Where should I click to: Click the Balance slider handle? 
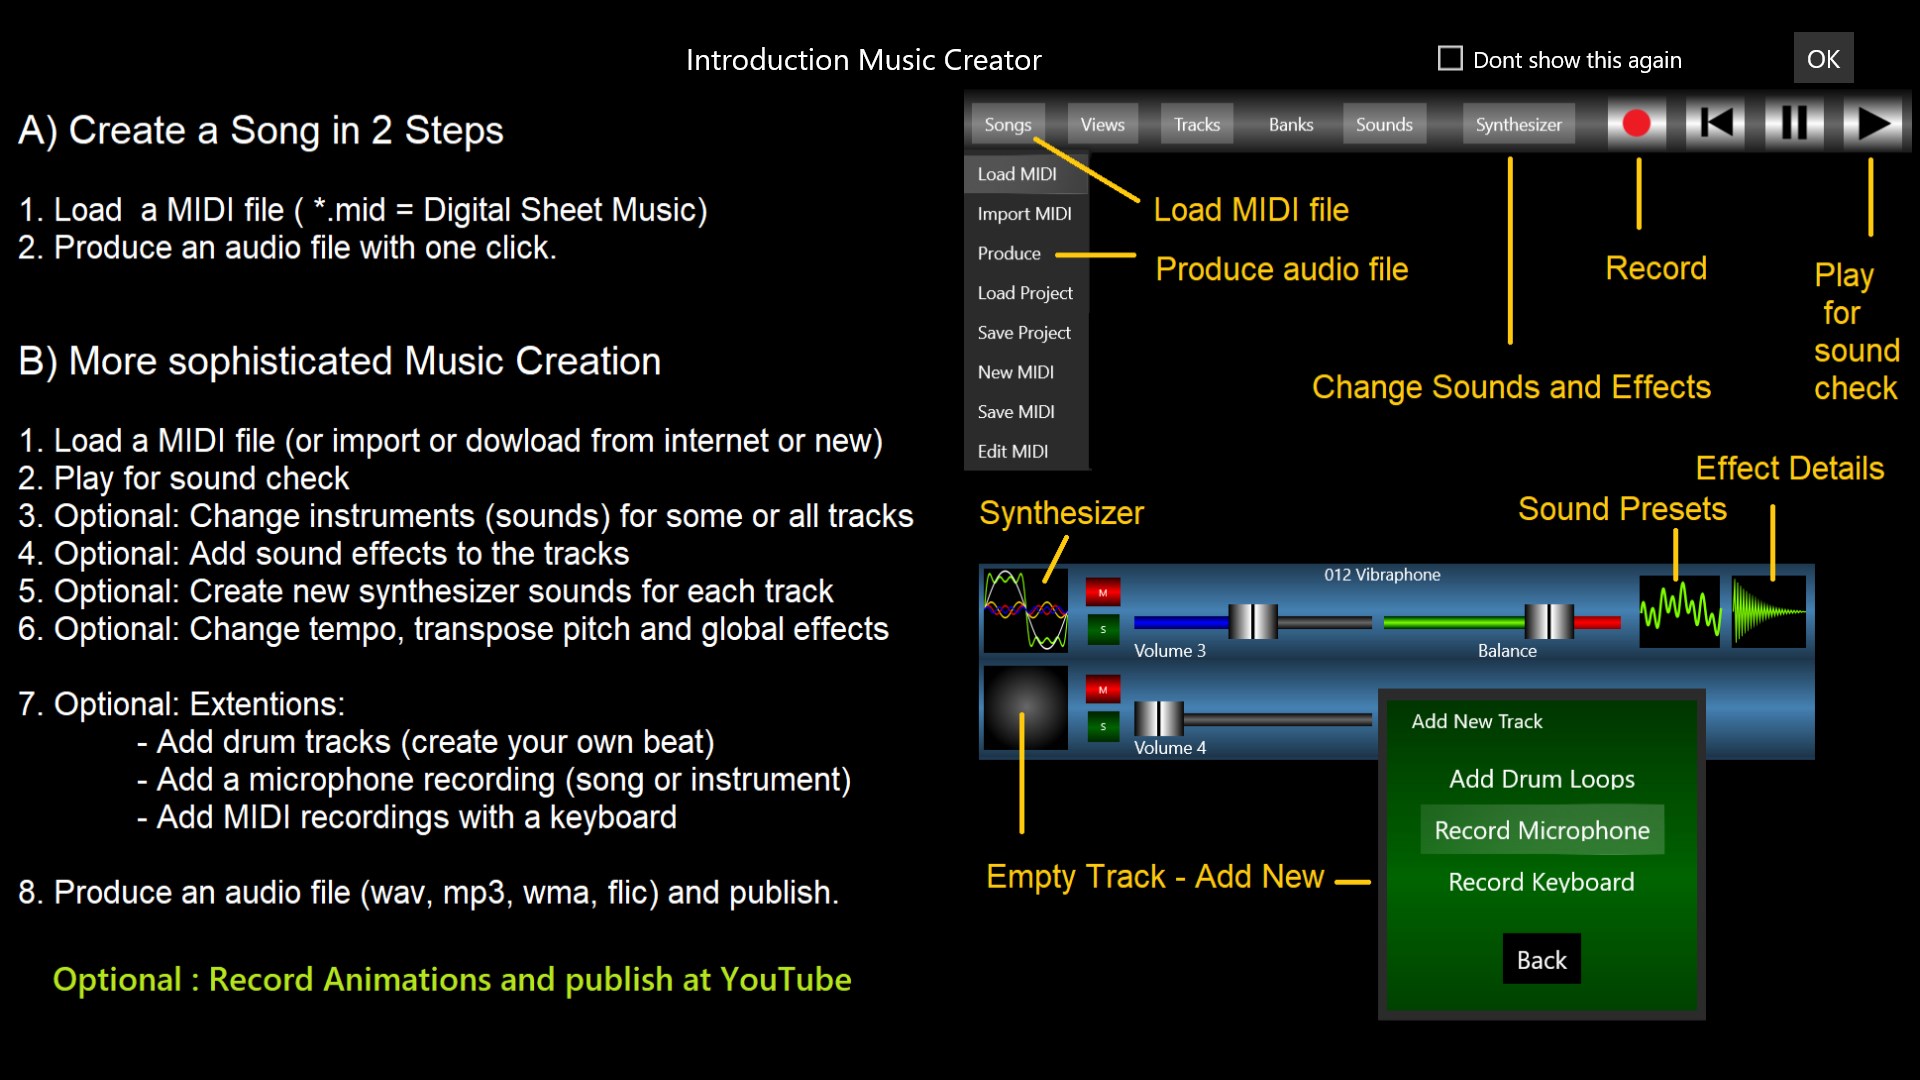point(1548,622)
